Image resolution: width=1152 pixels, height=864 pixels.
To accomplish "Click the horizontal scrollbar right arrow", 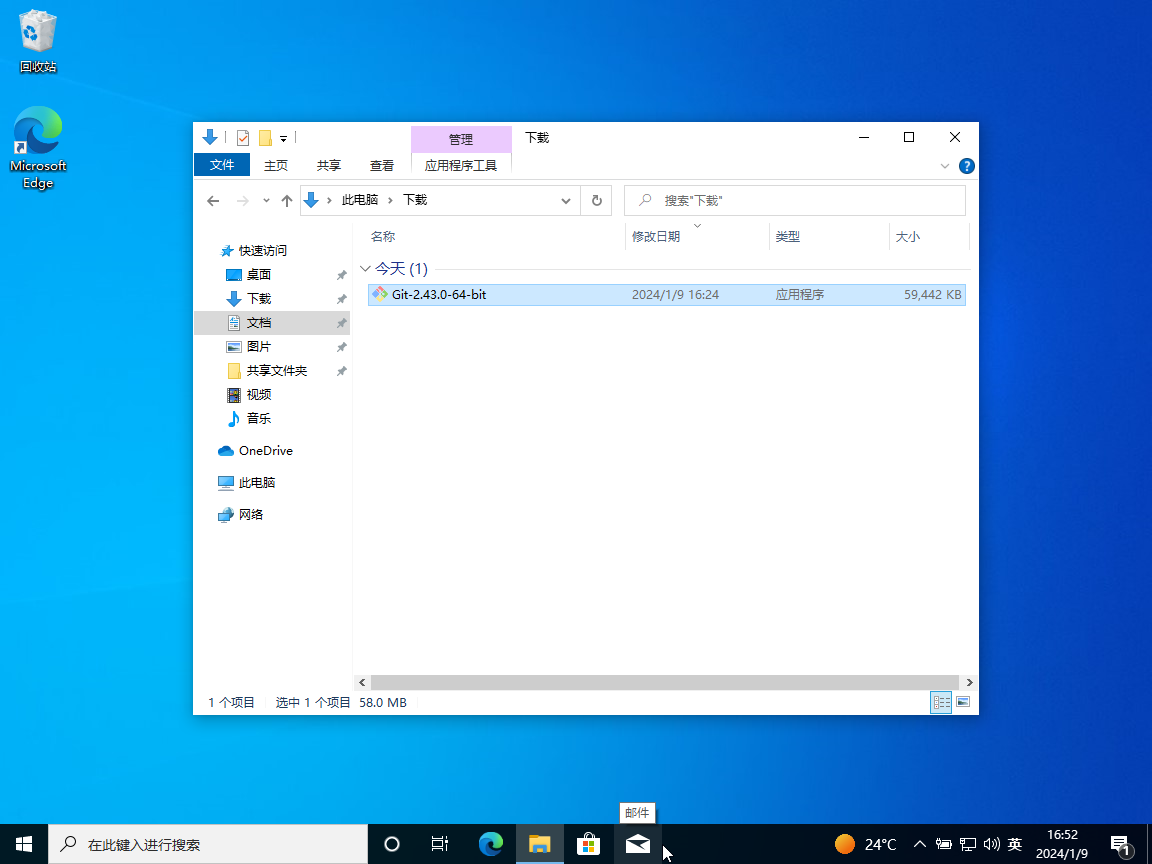I will tap(969, 683).
